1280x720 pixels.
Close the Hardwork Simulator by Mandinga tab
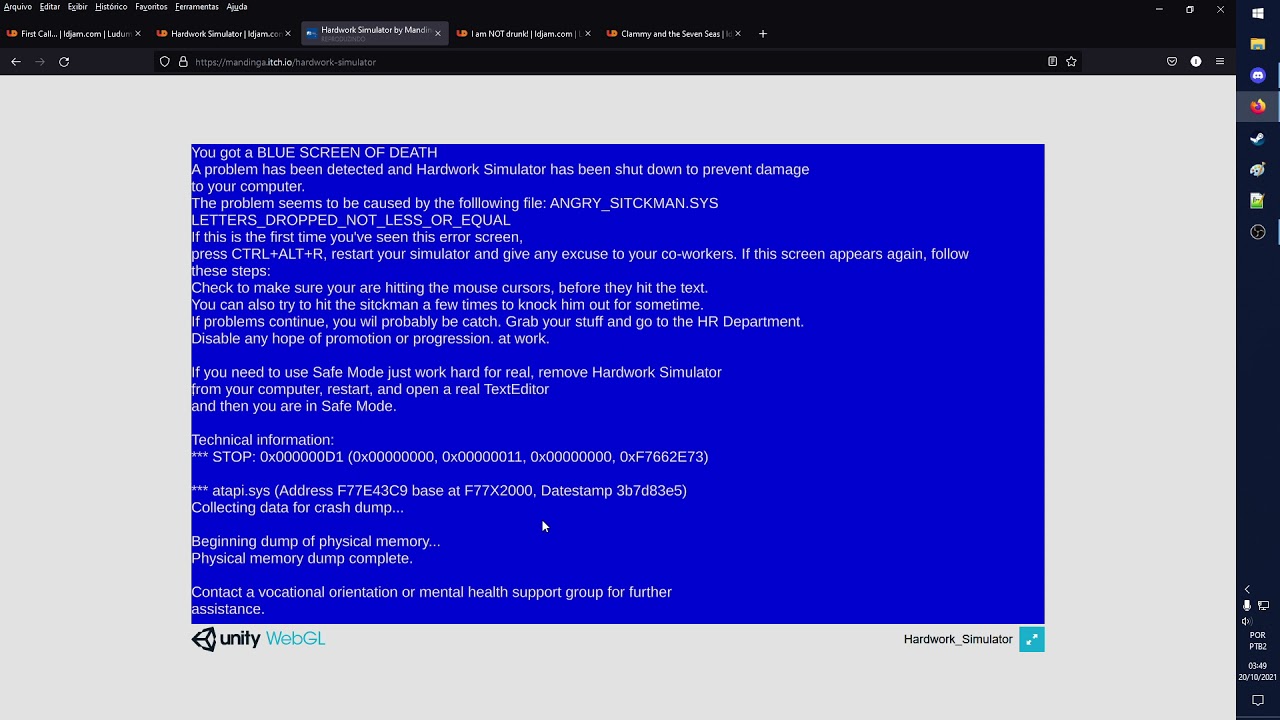click(437, 34)
